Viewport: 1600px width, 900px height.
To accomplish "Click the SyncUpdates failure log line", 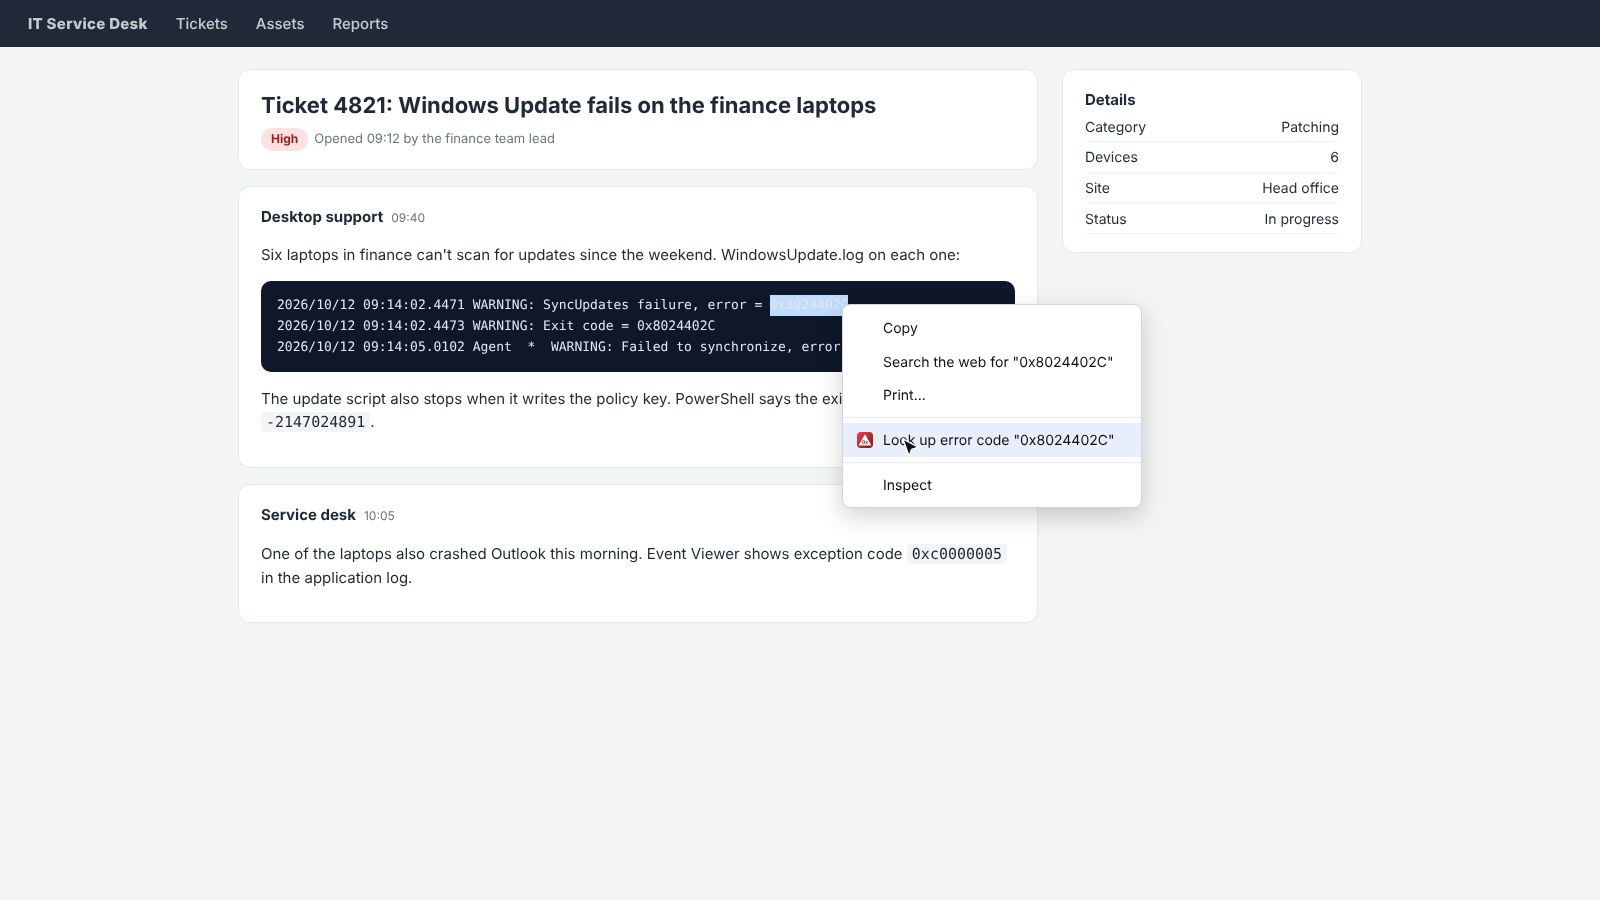I will (562, 305).
